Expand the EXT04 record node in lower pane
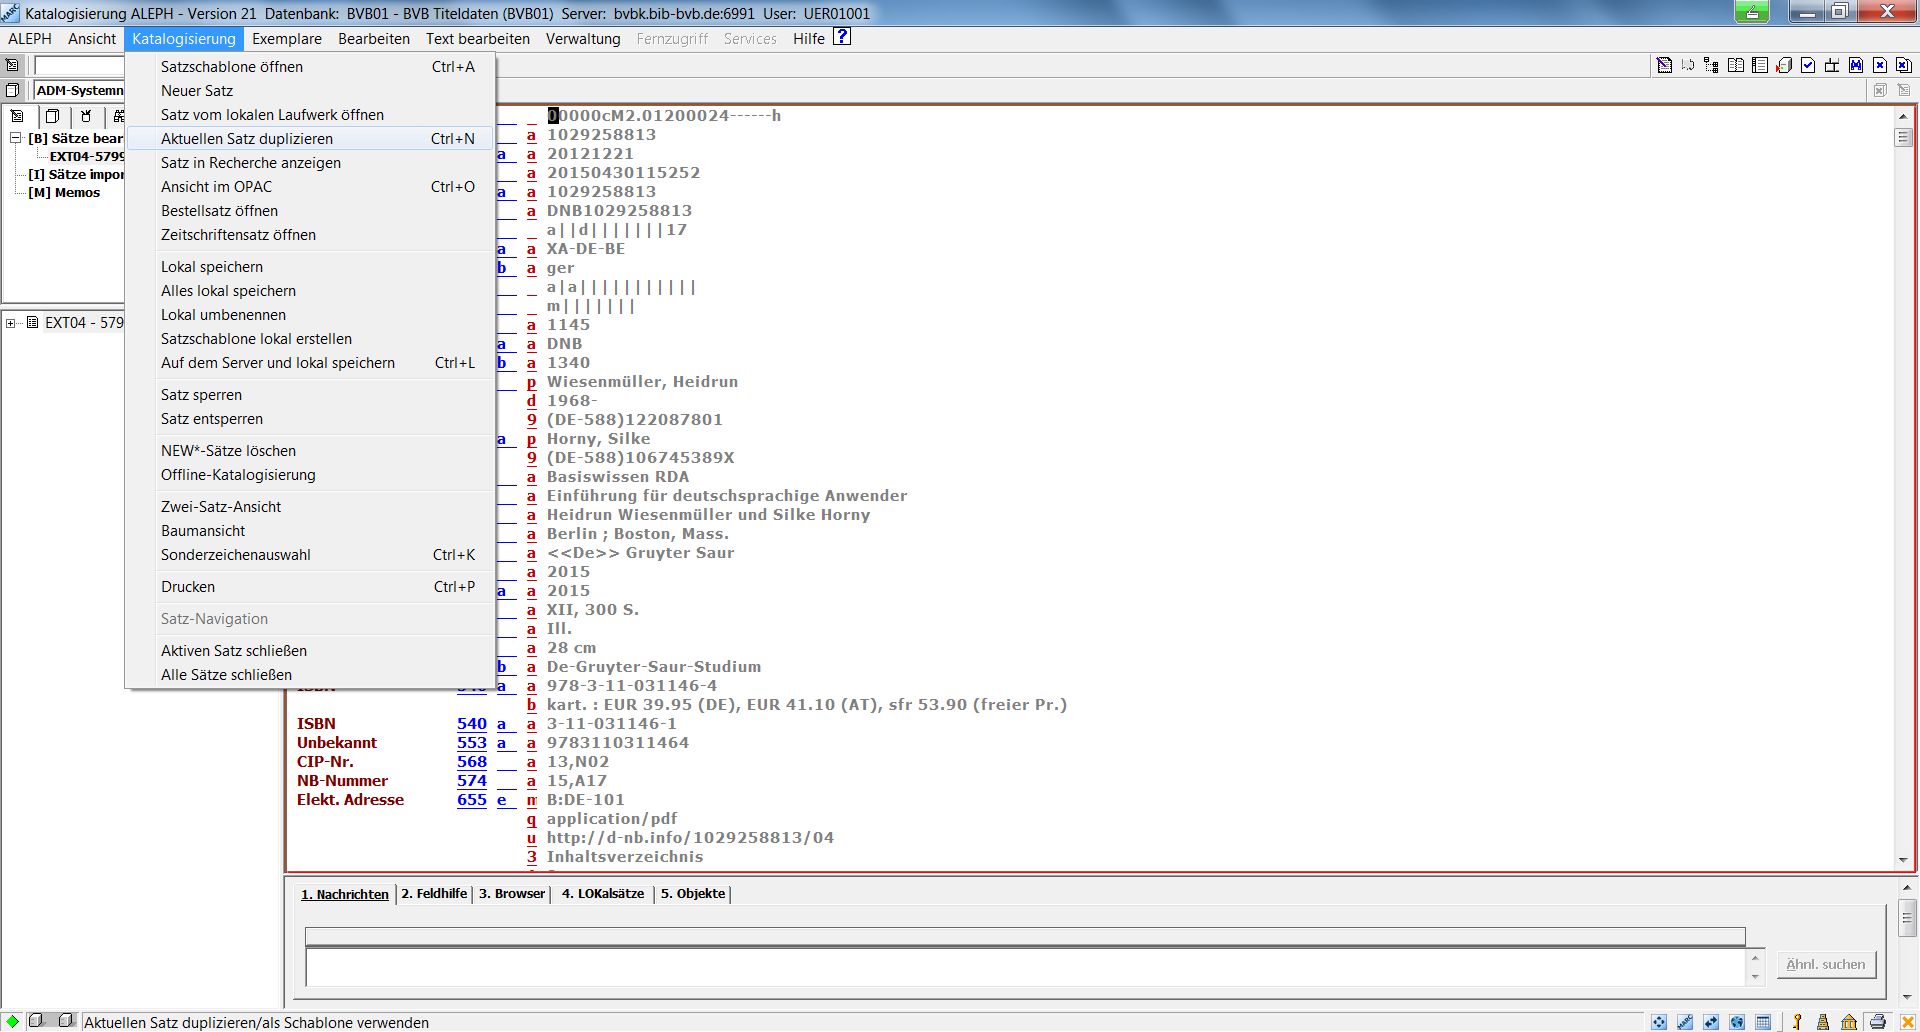This screenshot has height=1032, width=1920. (11, 323)
